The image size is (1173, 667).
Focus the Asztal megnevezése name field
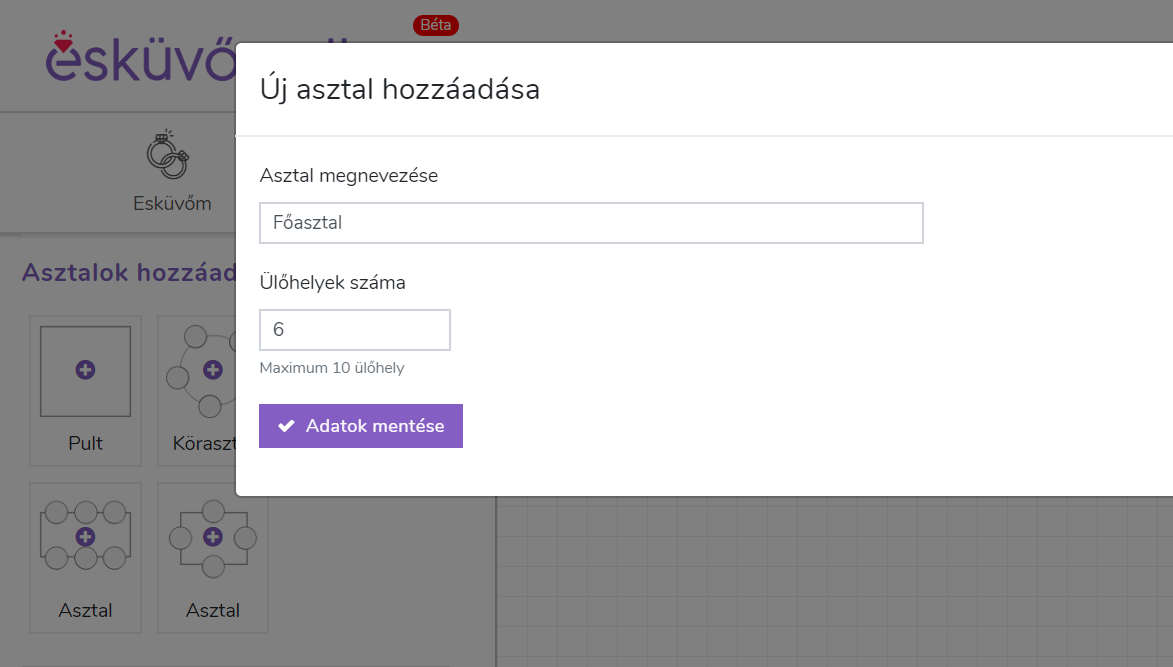coord(591,223)
